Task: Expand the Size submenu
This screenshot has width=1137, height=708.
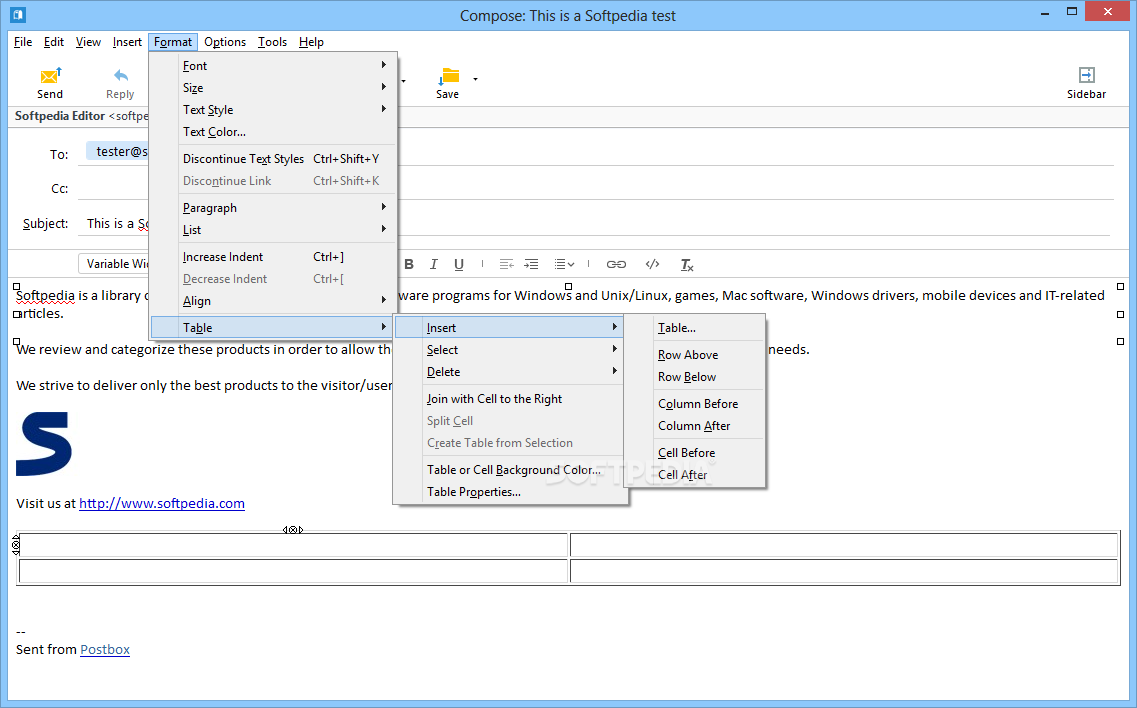Action: tap(288, 88)
